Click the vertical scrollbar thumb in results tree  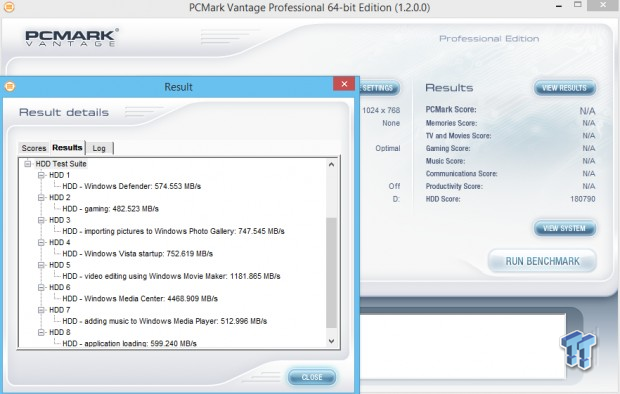tap(331, 273)
